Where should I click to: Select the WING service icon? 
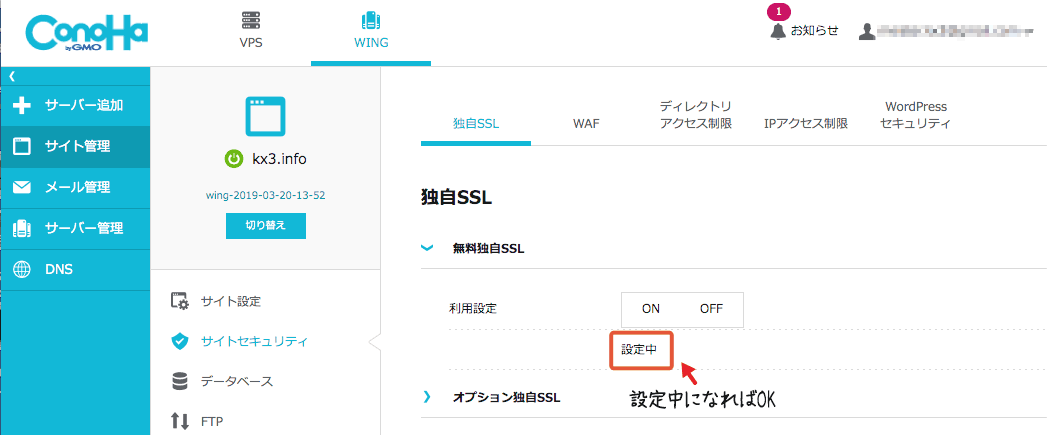[371, 21]
